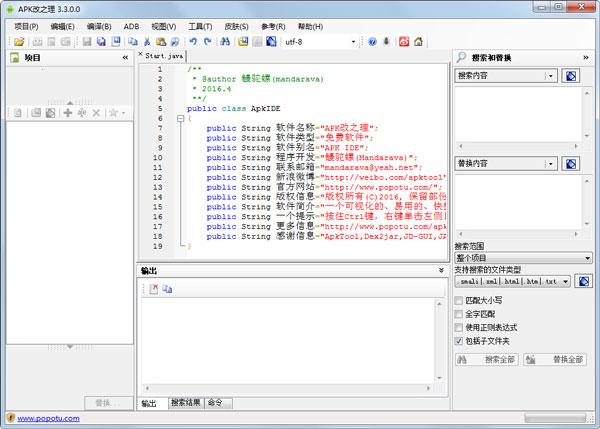Click the shield icon in status bar

click(x=11, y=418)
